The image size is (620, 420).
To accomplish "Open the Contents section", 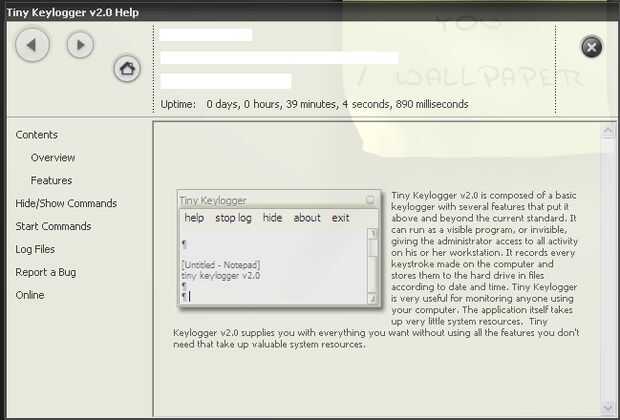I will point(37,135).
